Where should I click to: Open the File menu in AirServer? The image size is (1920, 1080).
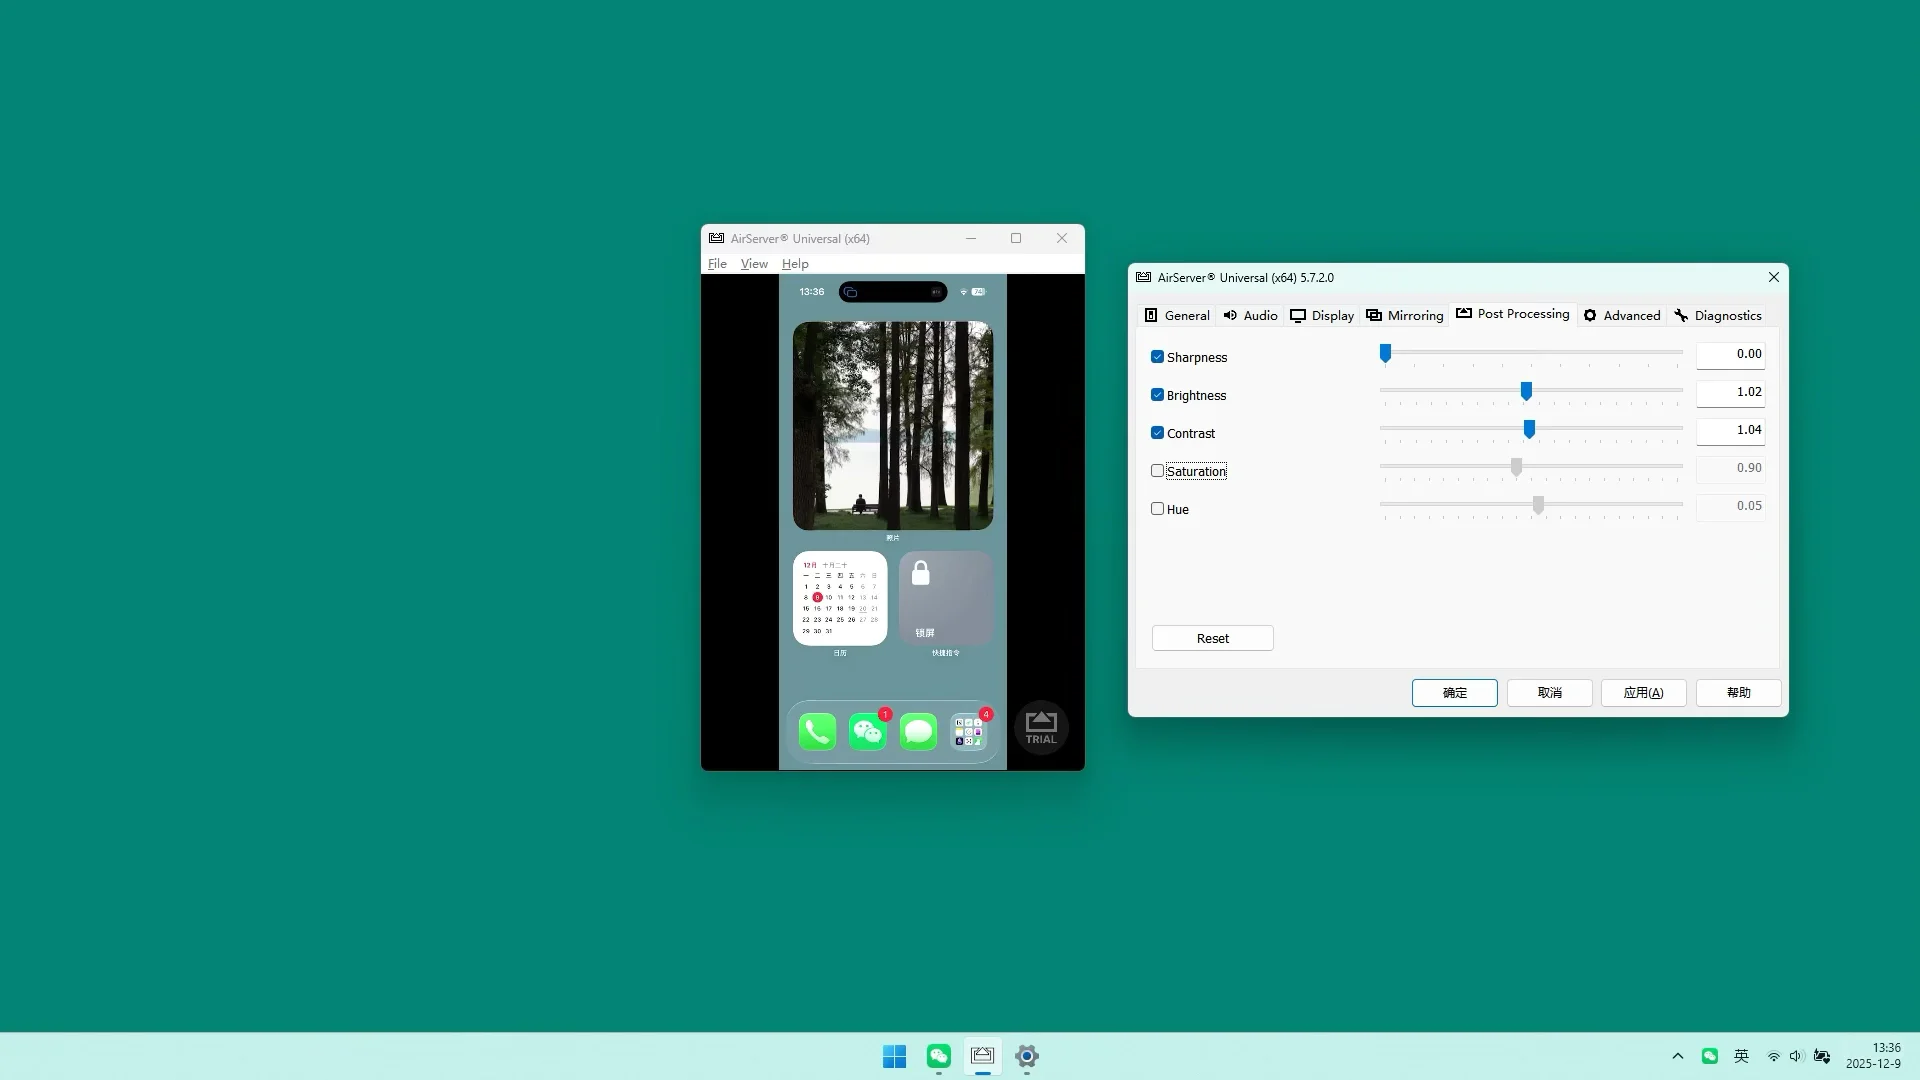click(717, 263)
